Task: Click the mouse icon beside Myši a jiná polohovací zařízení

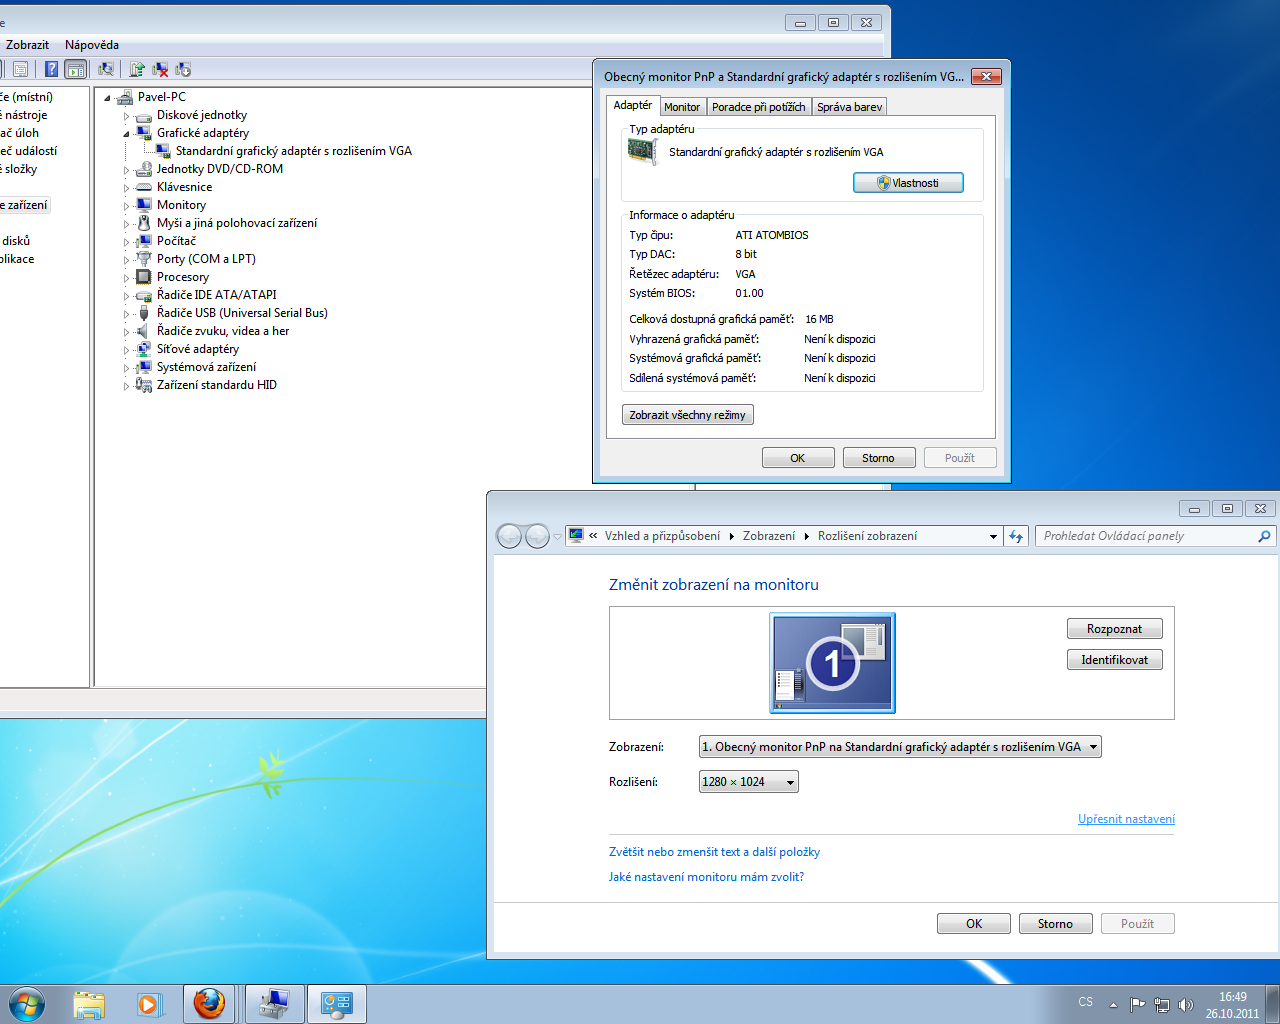Action: pos(144,223)
